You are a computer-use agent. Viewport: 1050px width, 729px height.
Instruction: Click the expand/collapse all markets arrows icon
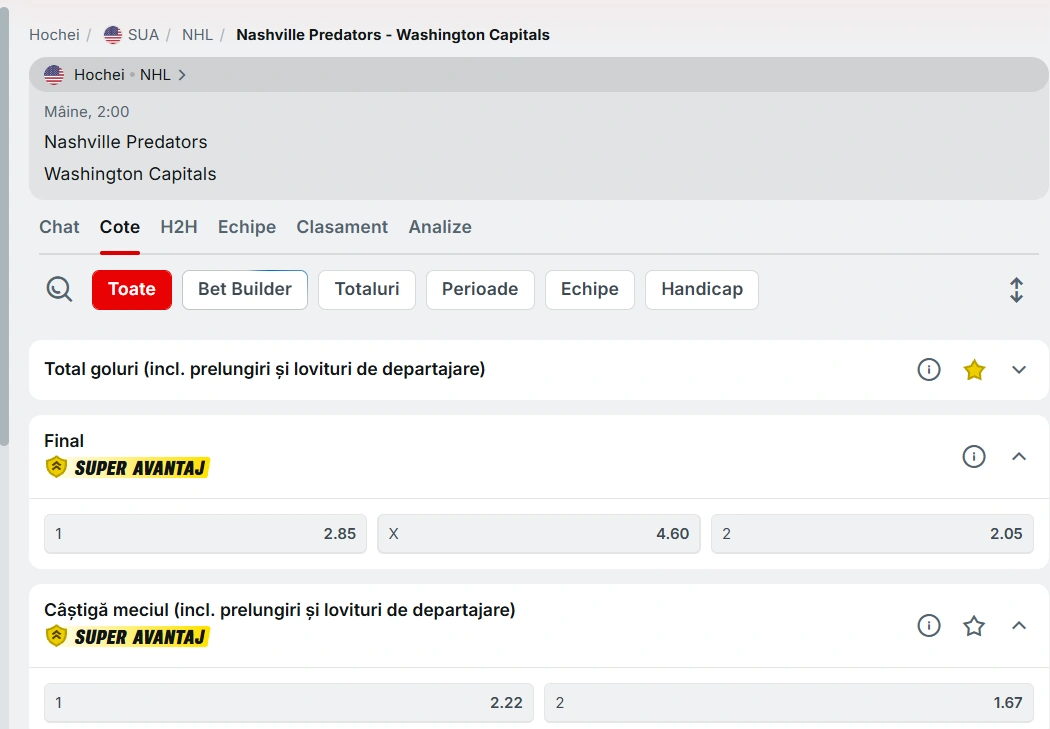pyautogui.click(x=1016, y=290)
